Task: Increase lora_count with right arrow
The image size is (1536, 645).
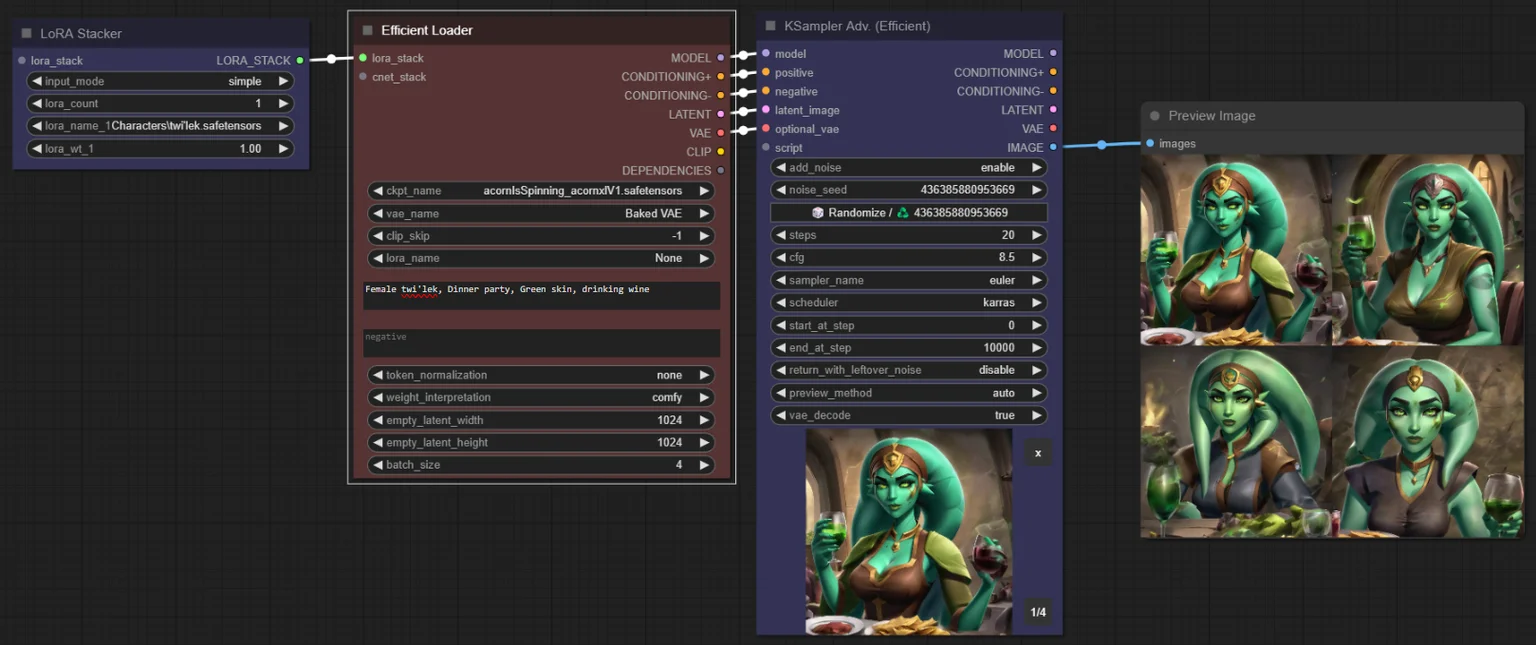Action: (x=283, y=103)
